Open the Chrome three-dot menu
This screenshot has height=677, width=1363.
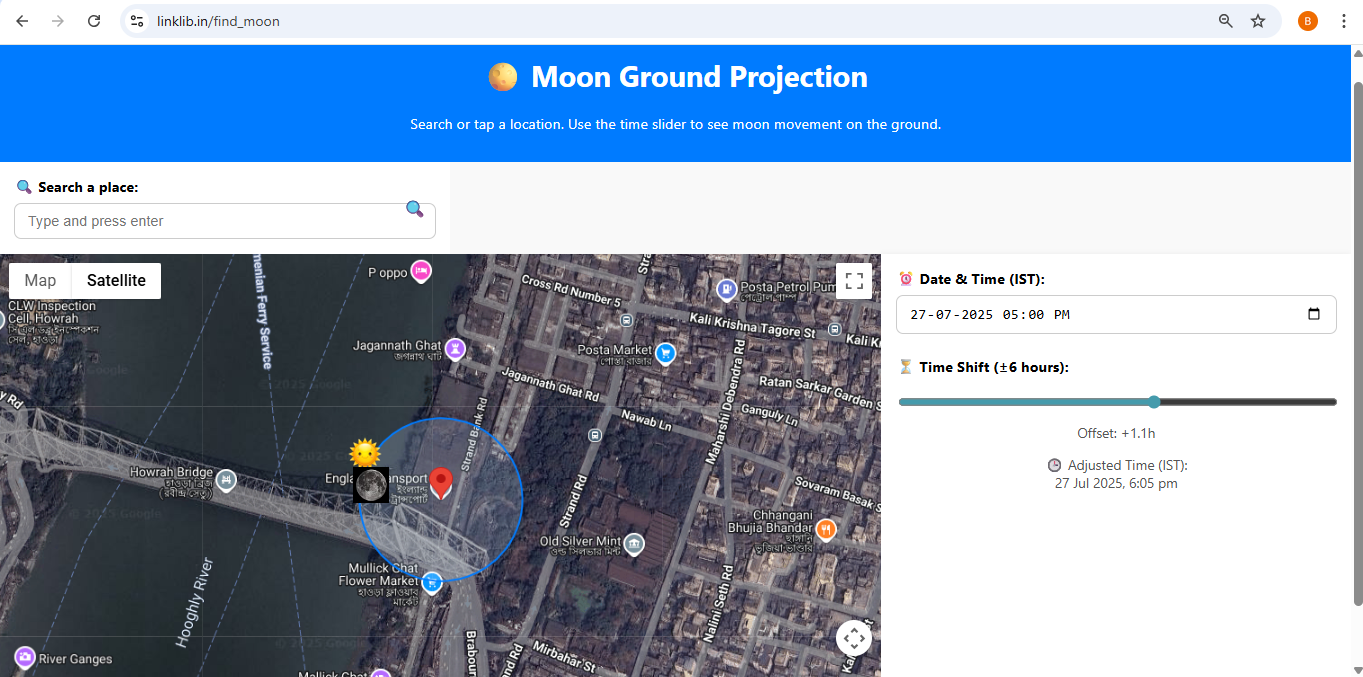[1344, 21]
